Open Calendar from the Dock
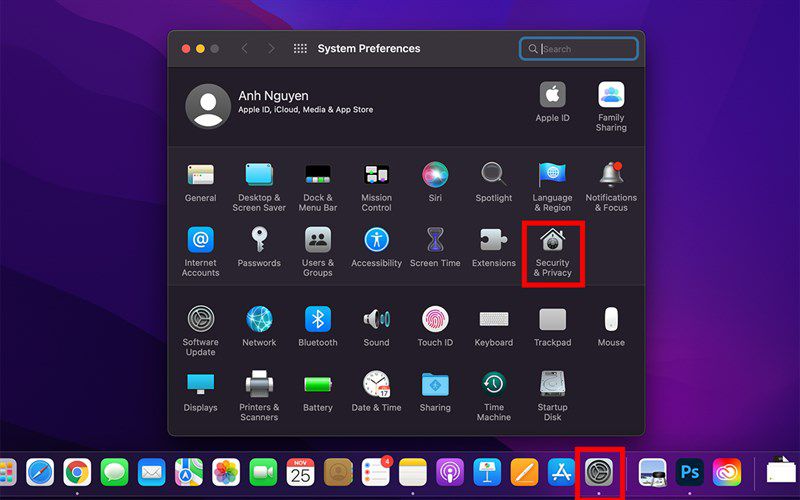The width and height of the screenshot is (800, 500). tap(301, 472)
